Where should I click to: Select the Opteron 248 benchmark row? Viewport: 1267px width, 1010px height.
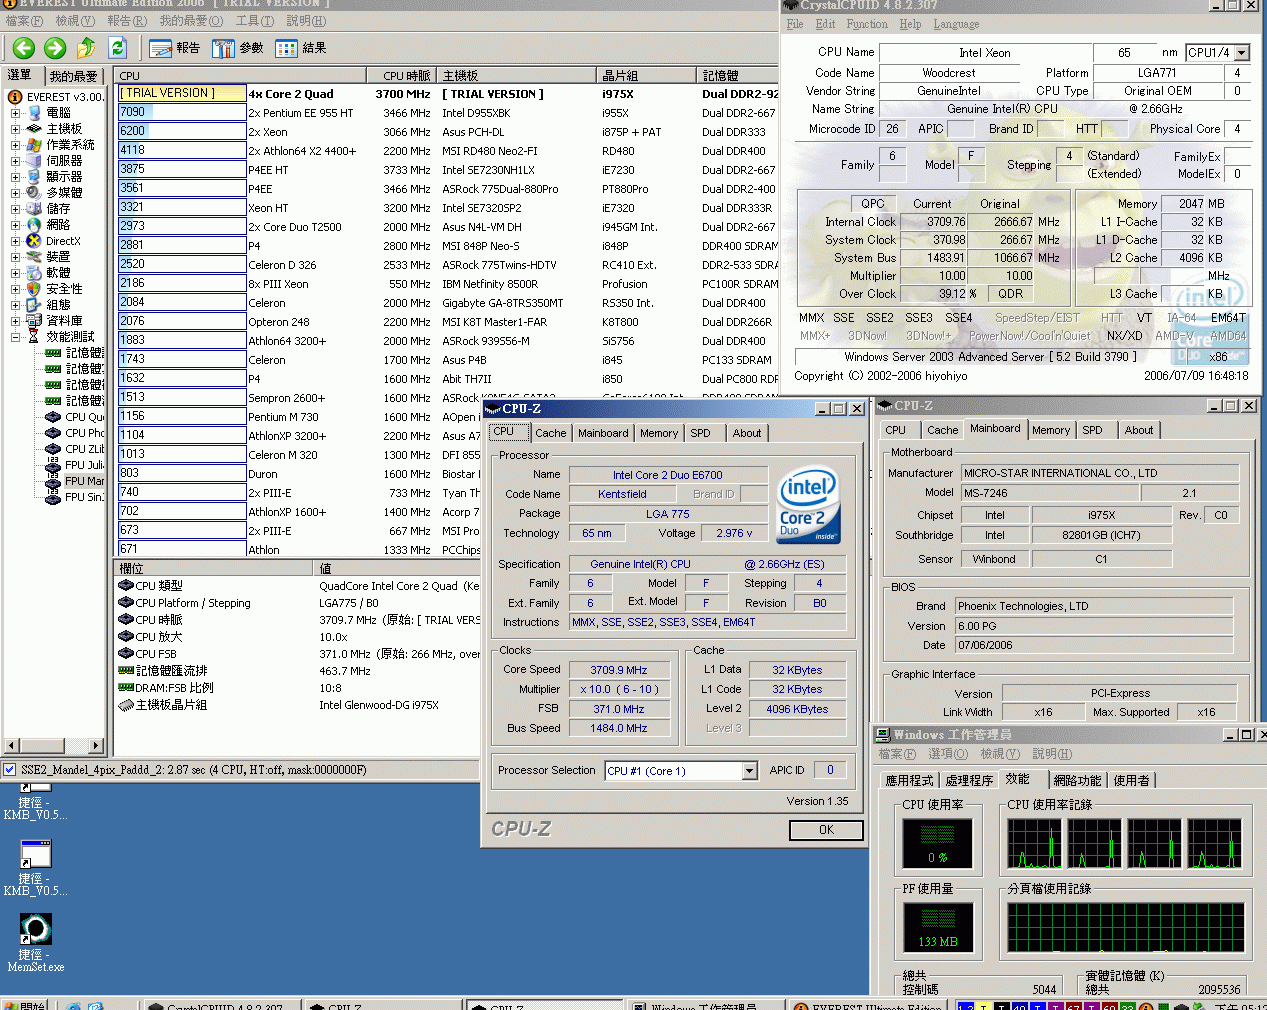coord(449,322)
